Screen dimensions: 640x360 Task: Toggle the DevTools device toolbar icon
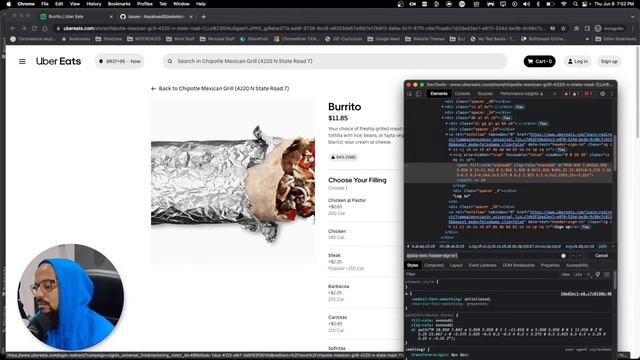pyautogui.click(x=418, y=94)
